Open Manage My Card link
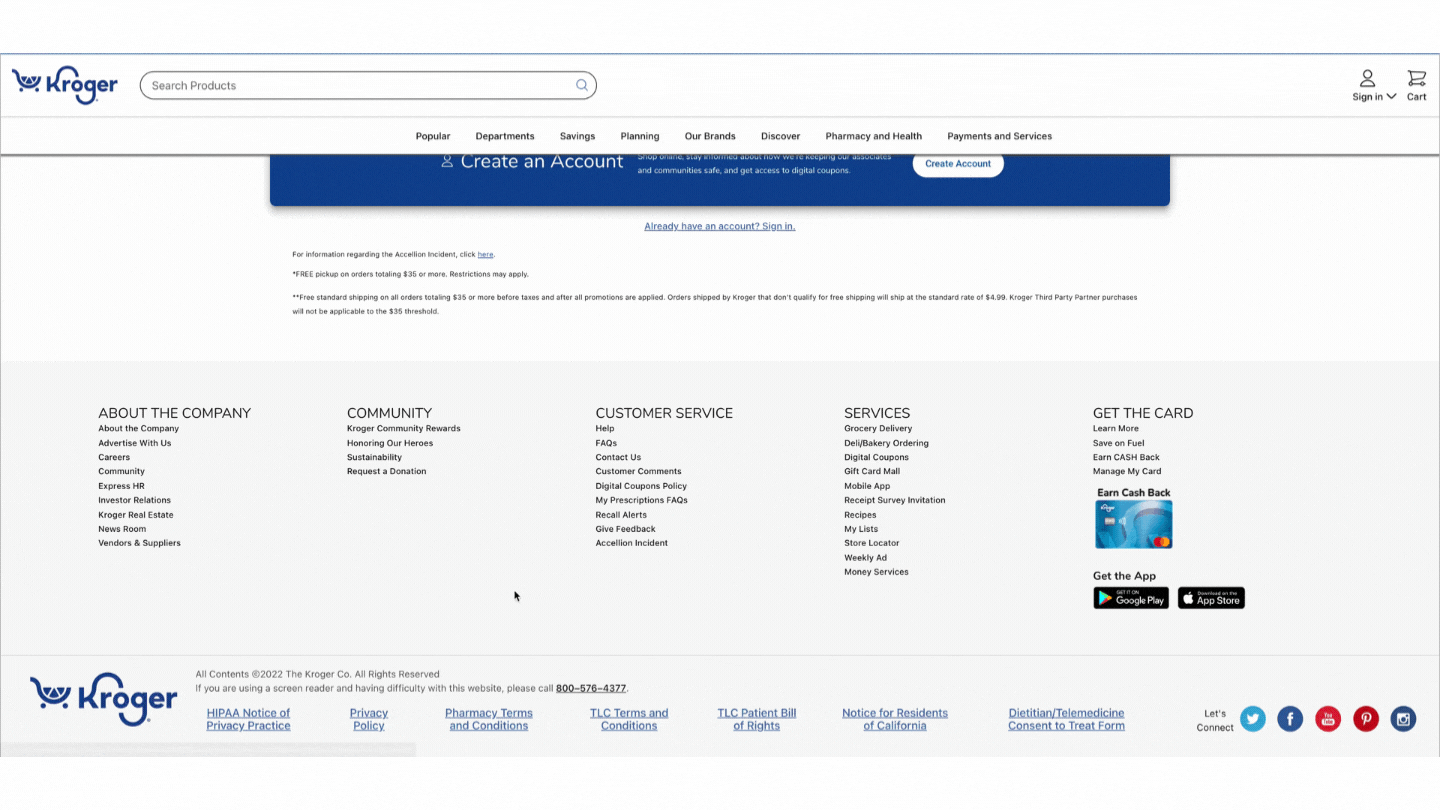Image resolution: width=1440 pixels, height=810 pixels. coord(1127,471)
